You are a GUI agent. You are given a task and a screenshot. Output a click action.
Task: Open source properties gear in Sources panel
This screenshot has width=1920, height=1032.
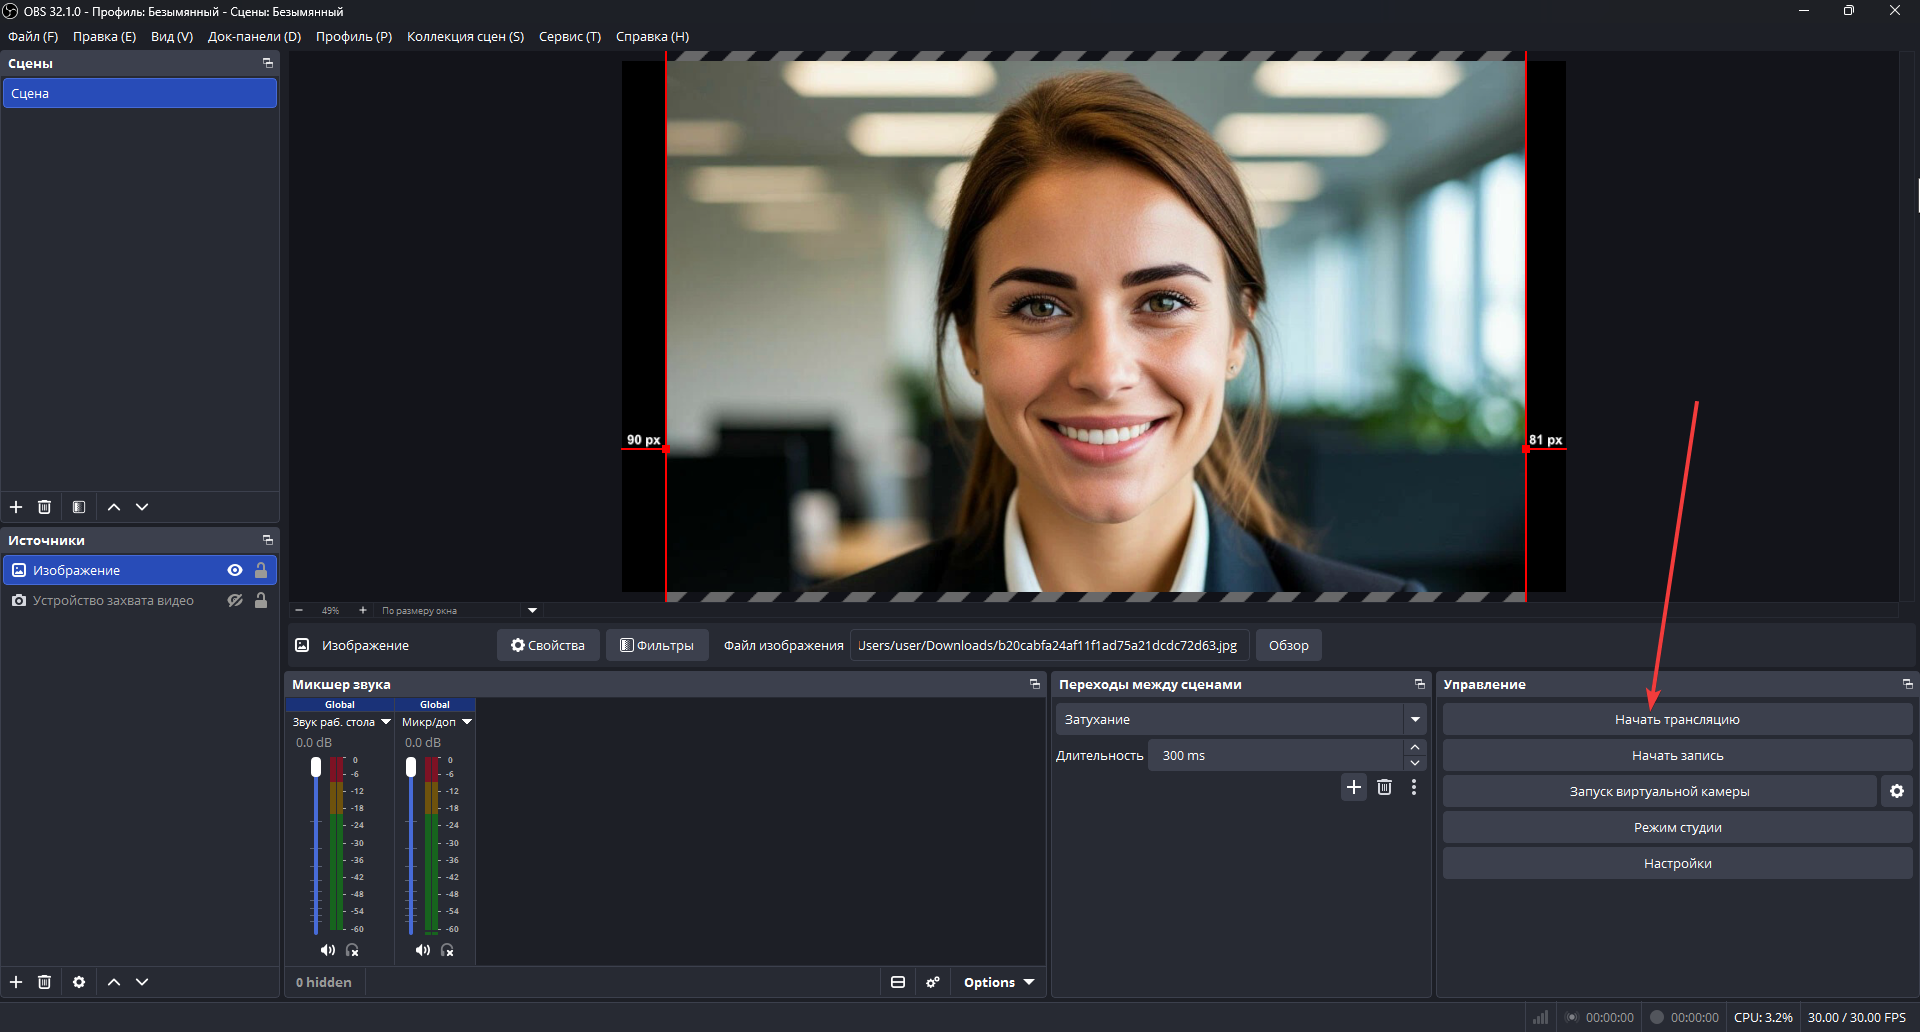79,982
